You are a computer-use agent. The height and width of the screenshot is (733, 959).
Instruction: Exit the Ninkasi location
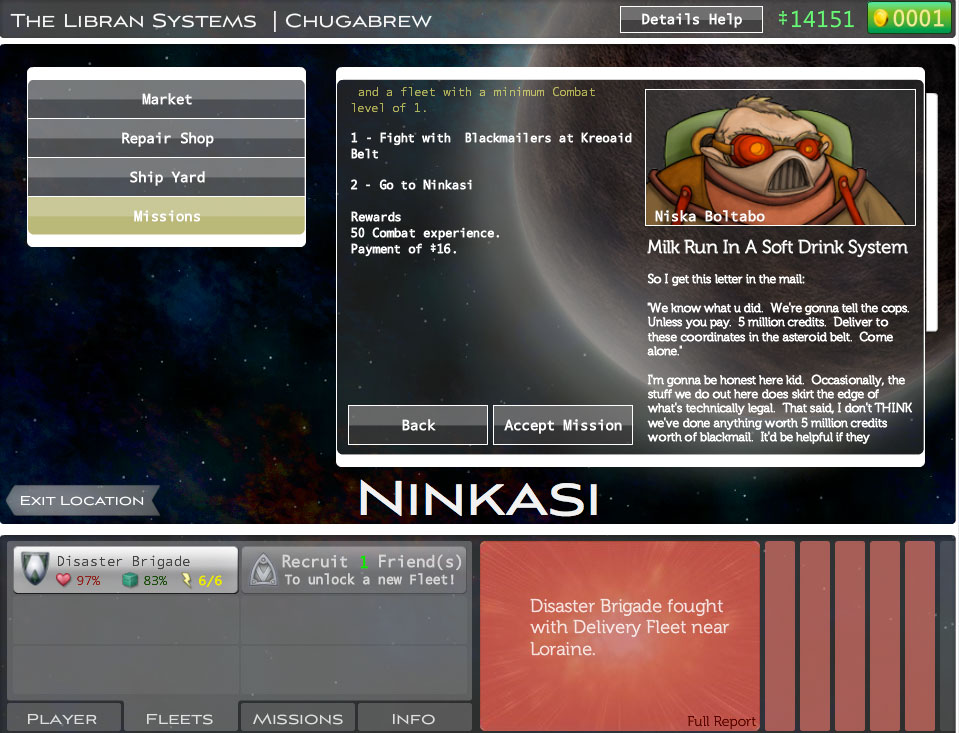click(x=82, y=500)
